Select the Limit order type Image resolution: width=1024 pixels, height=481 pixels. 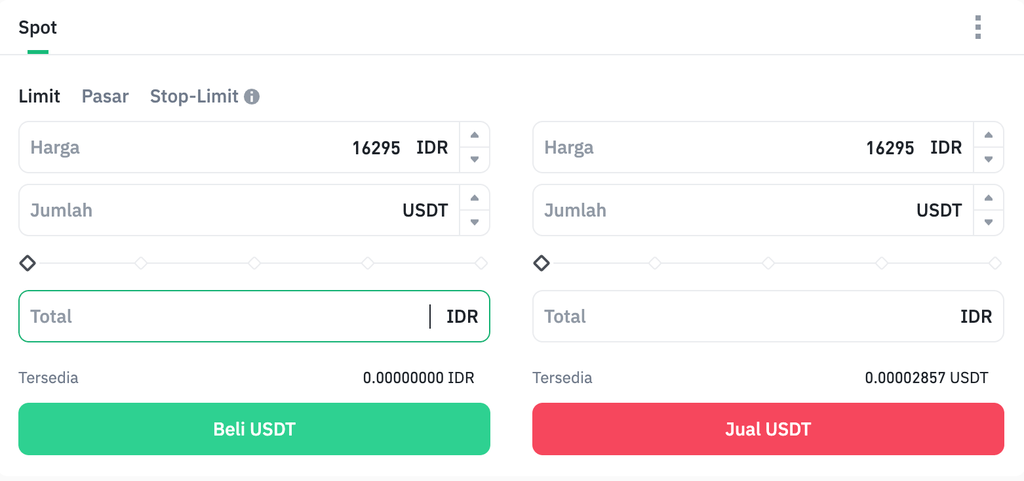(40, 96)
